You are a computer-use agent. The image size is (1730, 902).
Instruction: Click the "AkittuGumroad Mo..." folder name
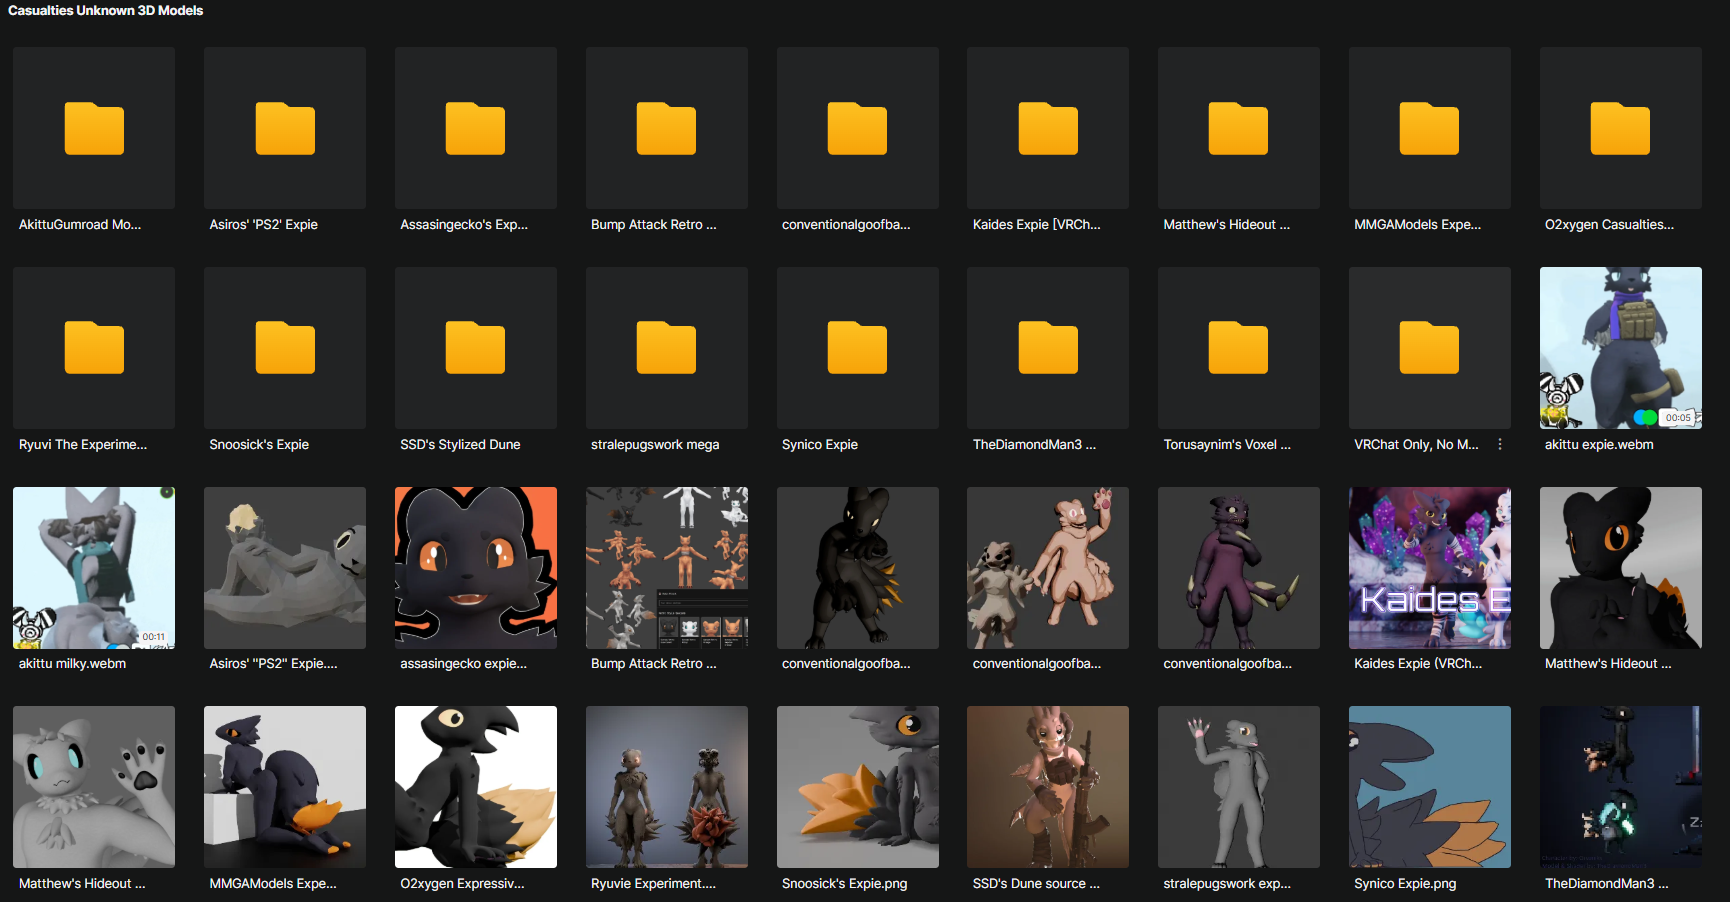tap(80, 225)
